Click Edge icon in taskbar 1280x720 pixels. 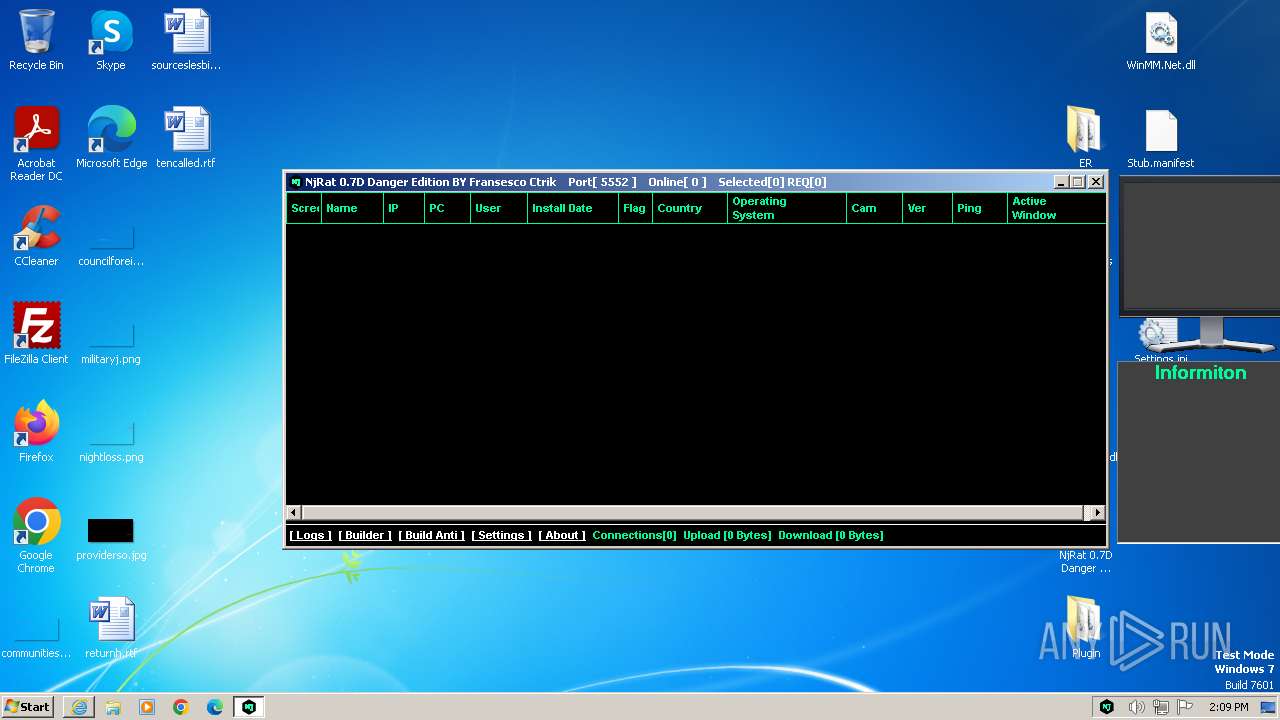[x=215, y=707]
